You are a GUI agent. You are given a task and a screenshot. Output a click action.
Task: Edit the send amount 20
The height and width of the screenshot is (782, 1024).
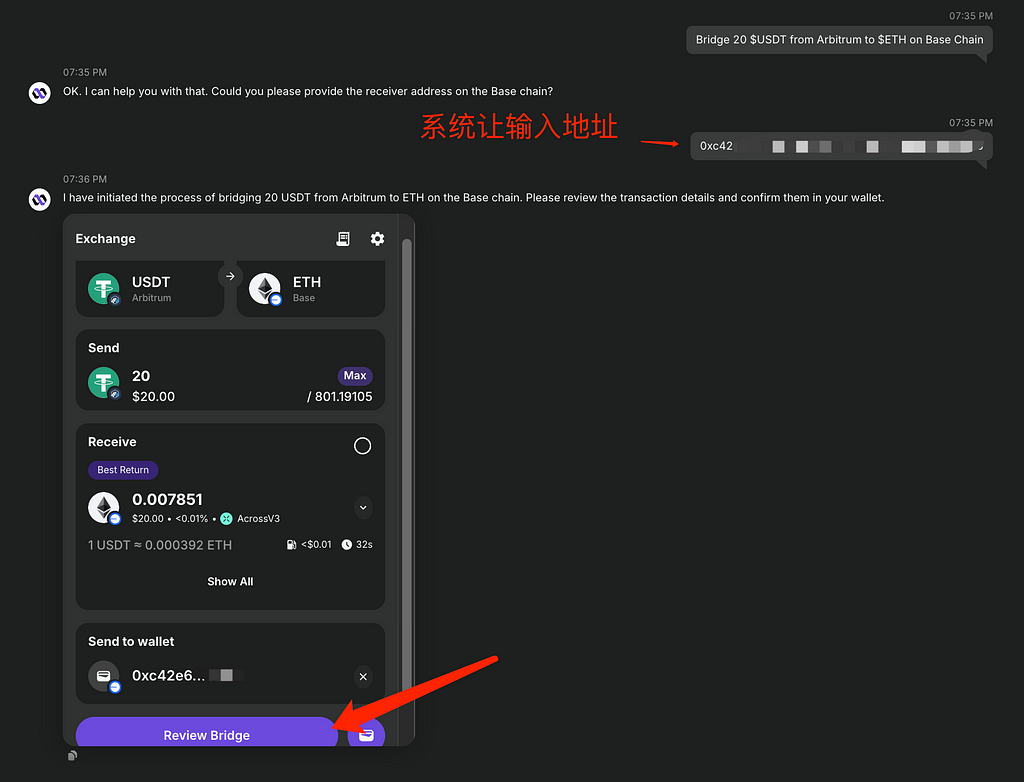[x=141, y=376]
